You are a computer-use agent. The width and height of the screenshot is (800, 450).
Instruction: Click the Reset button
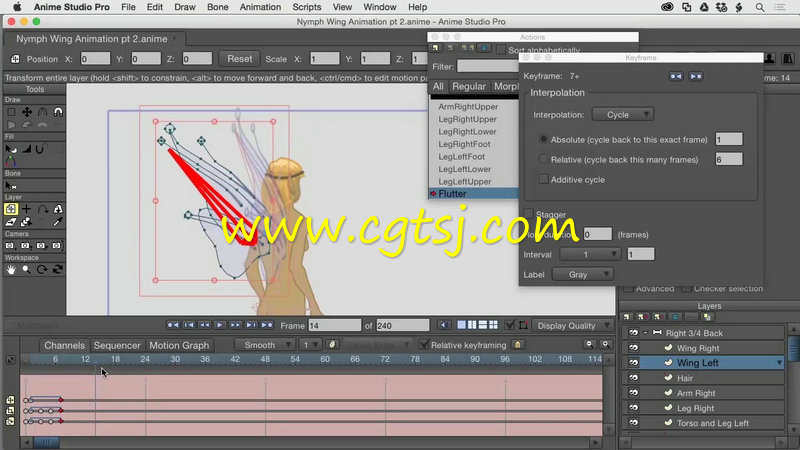[x=240, y=59]
